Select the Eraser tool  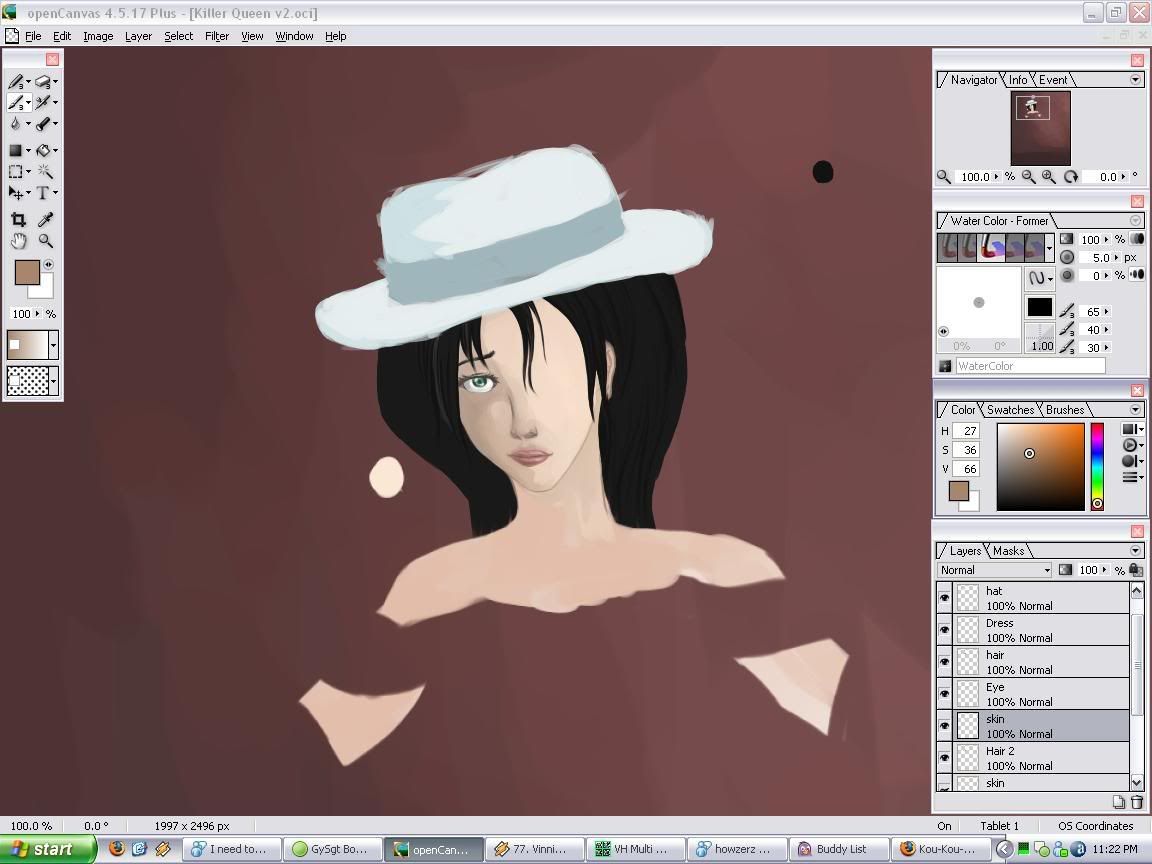point(43,82)
